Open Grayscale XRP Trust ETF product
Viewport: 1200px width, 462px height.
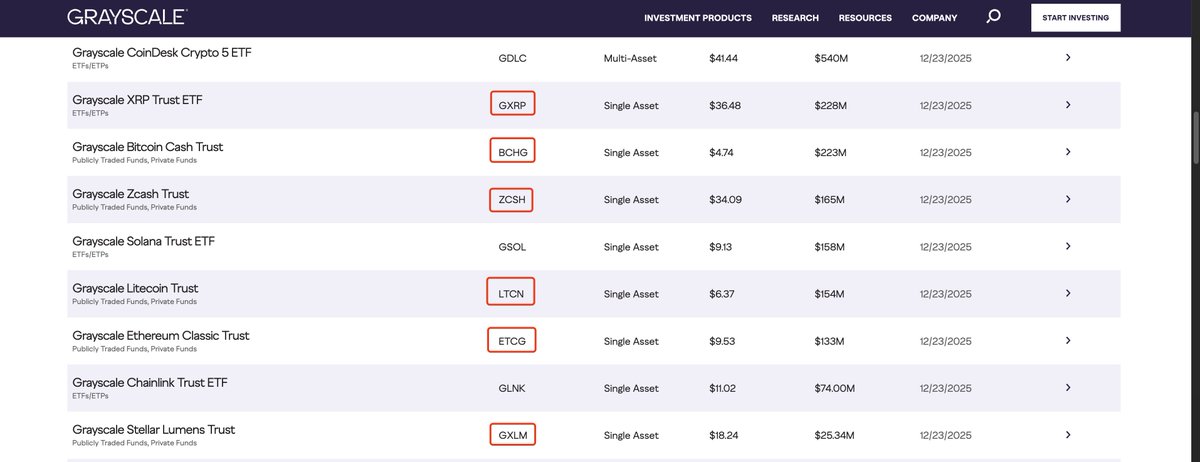tap(137, 100)
